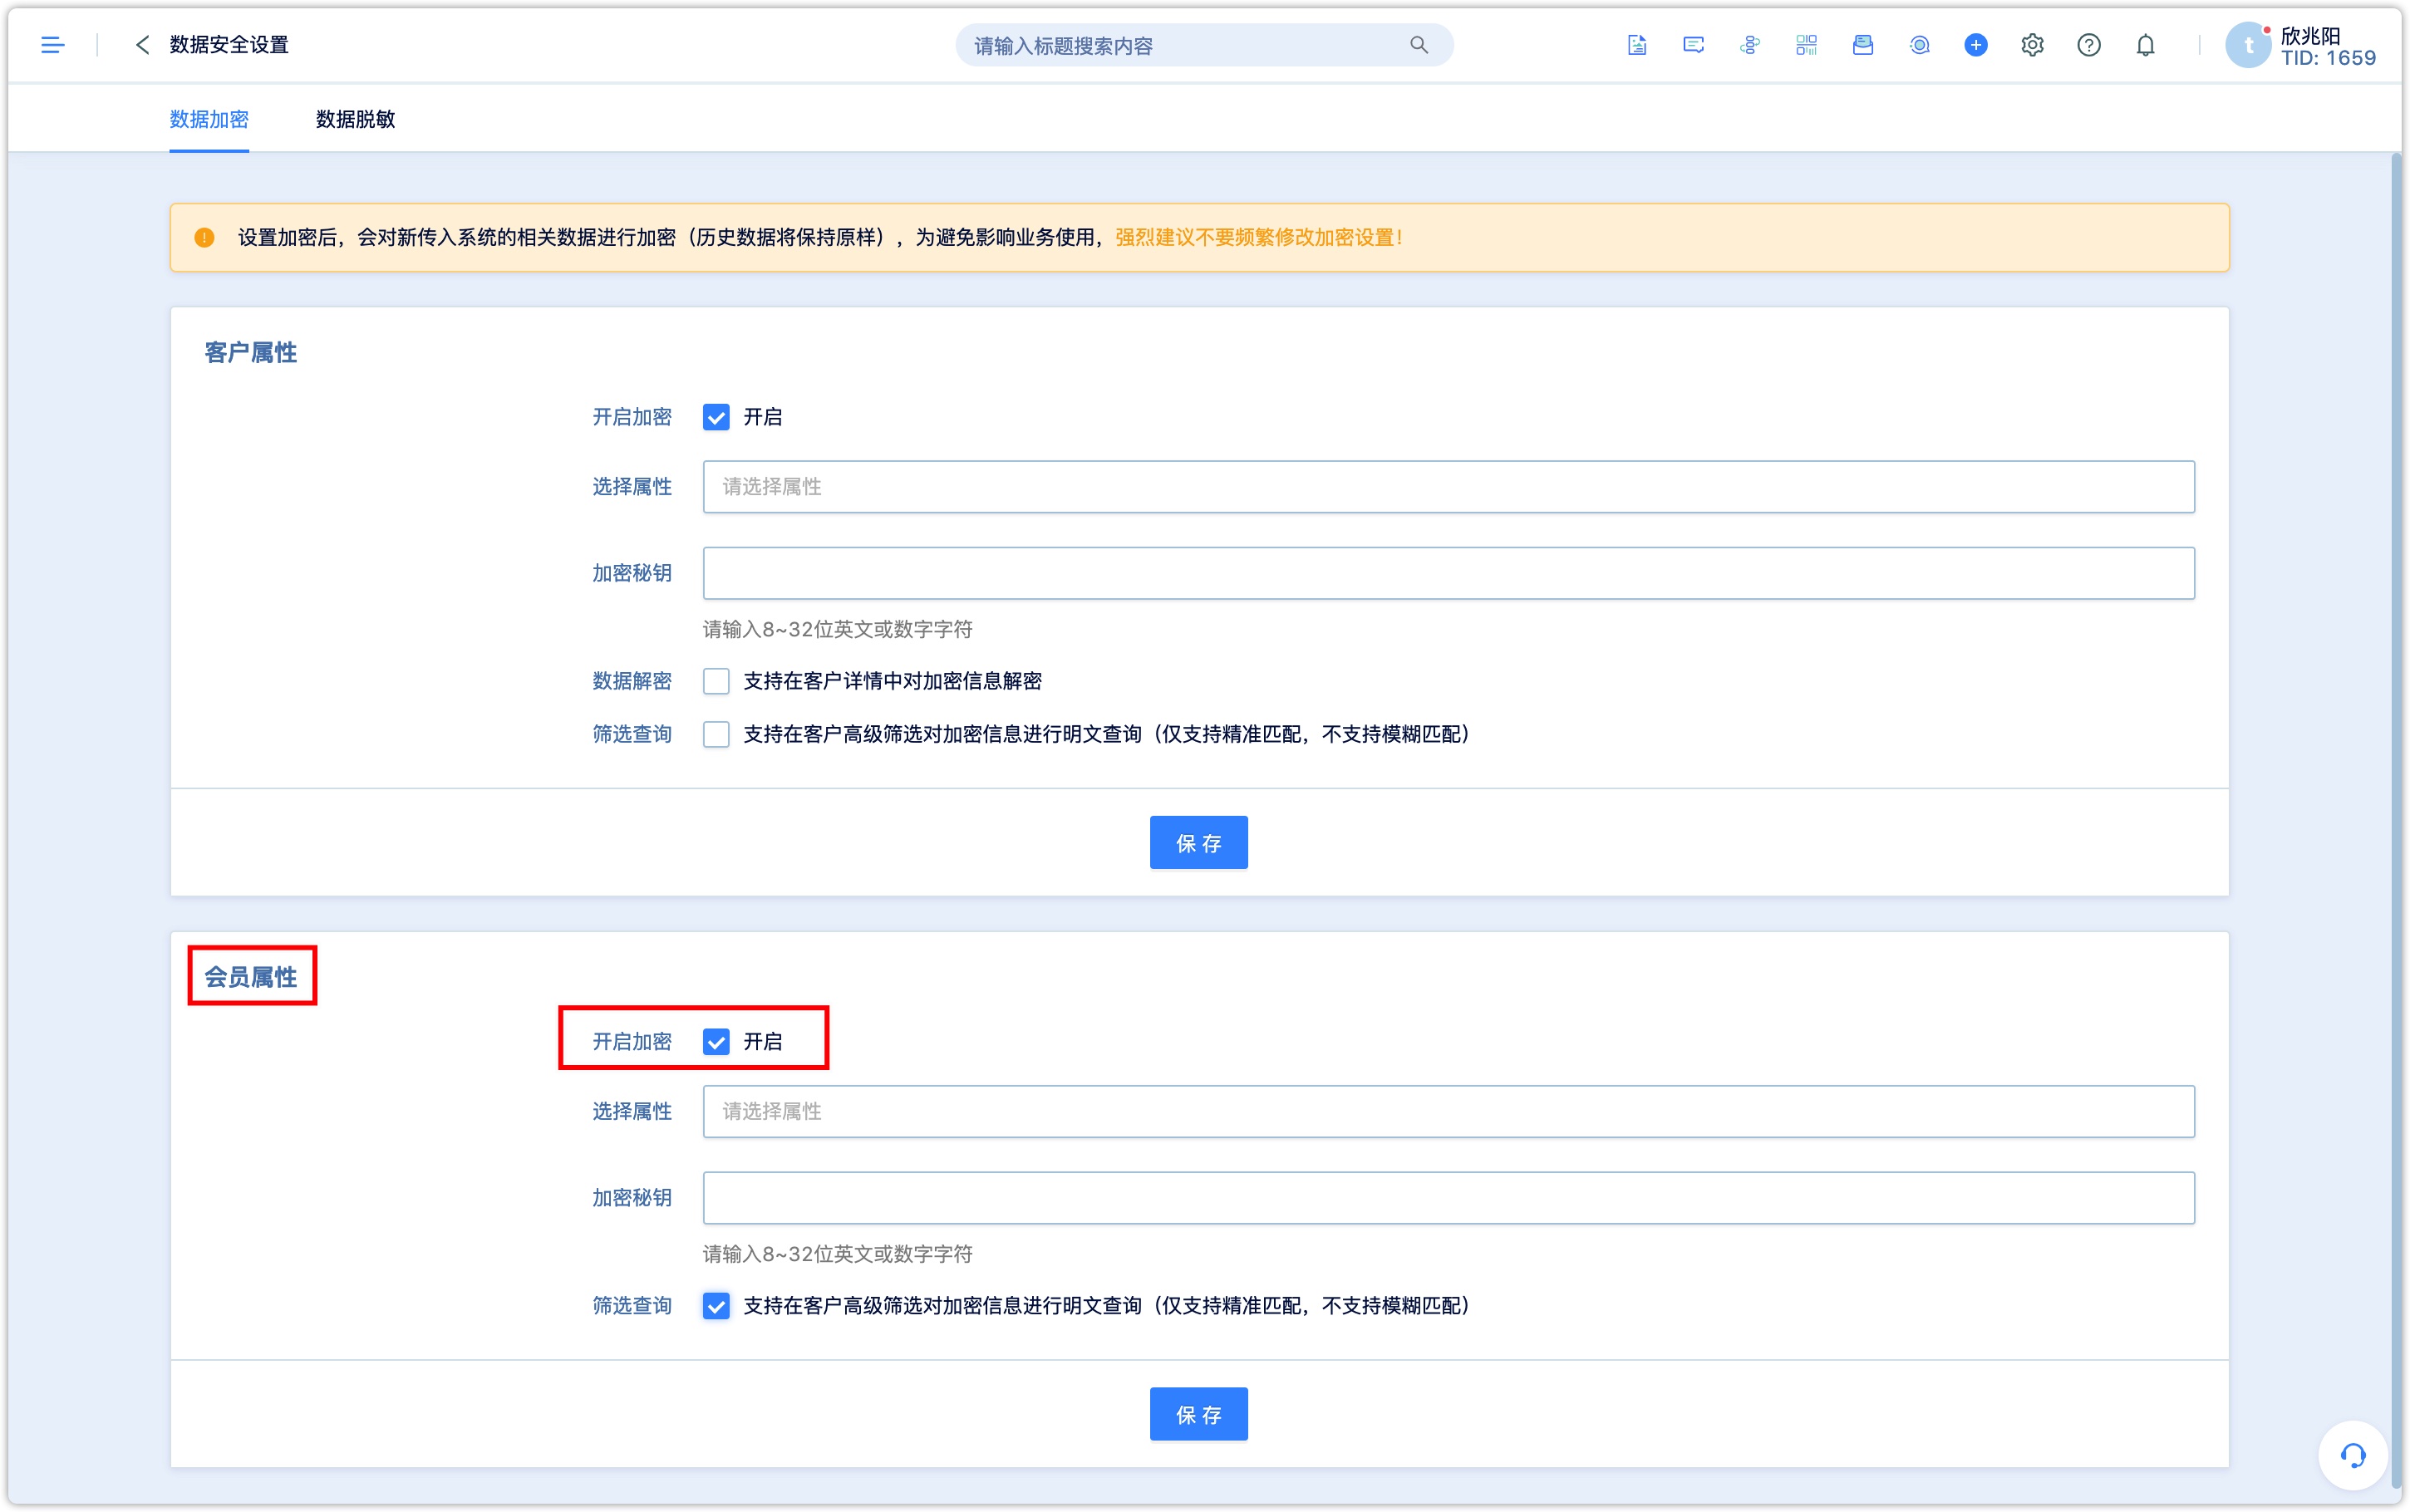The width and height of the screenshot is (2410, 1512).
Task: Enable 数据解密 customer detail decryption checkbox
Action: 716,681
